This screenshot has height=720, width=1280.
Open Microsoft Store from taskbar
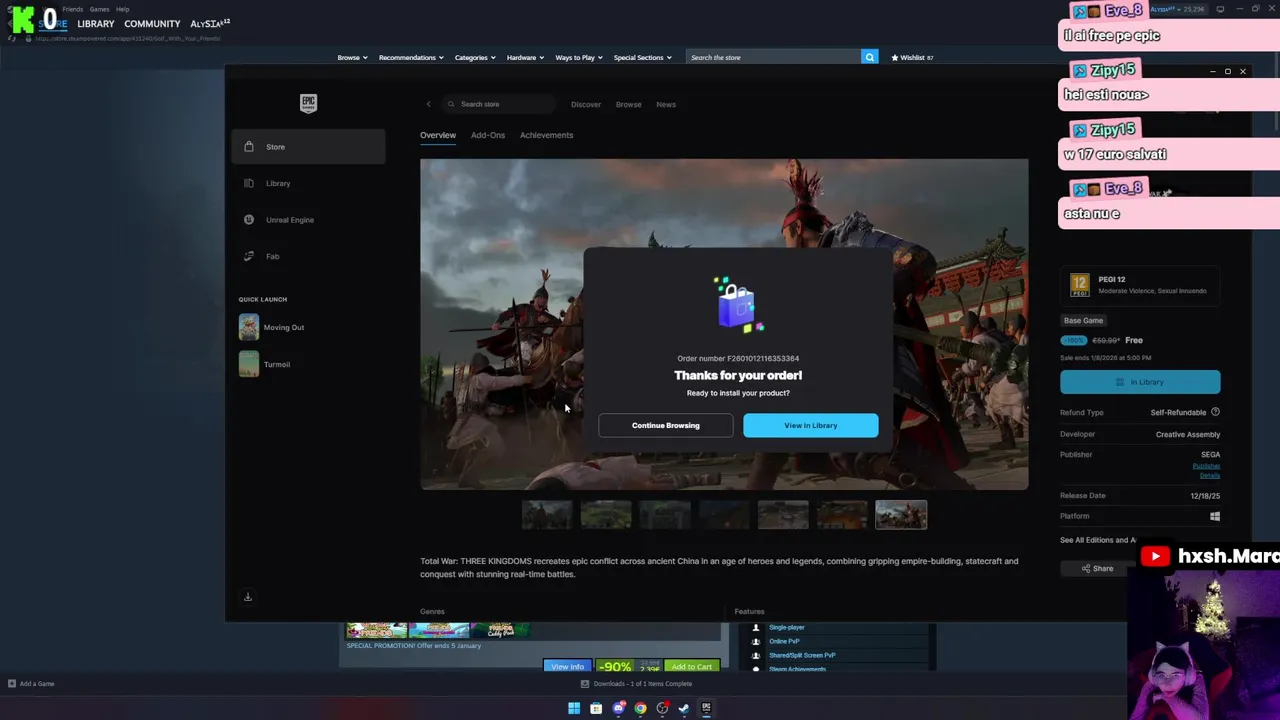coord(596,708)
